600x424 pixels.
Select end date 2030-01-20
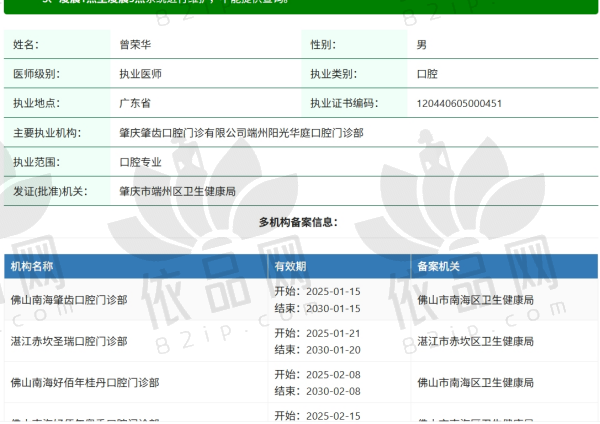[333, 350]
